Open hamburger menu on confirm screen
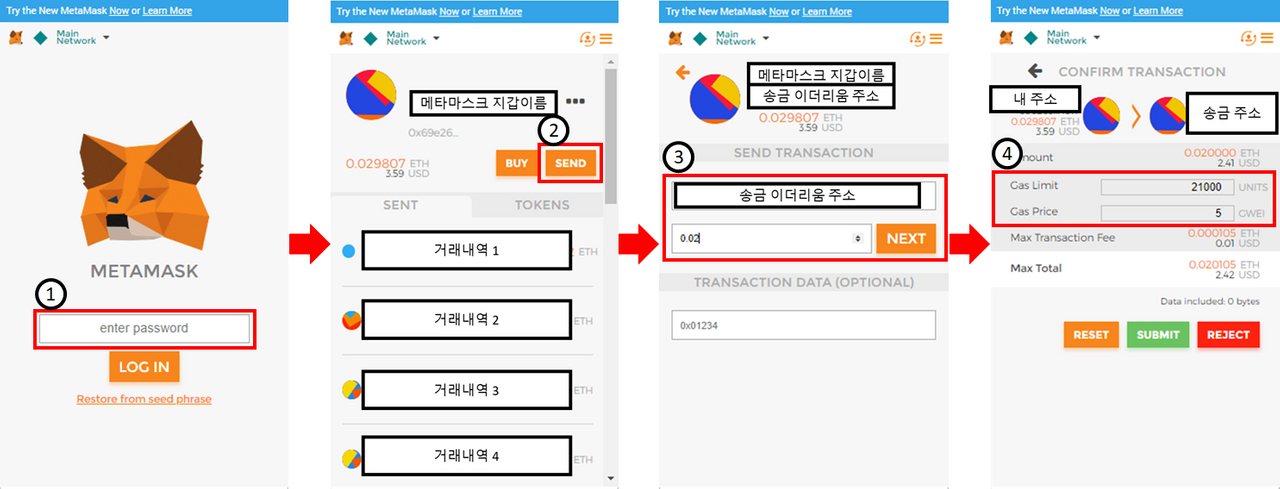This screenshot has width=1280, height=489. click(1266, 39)
